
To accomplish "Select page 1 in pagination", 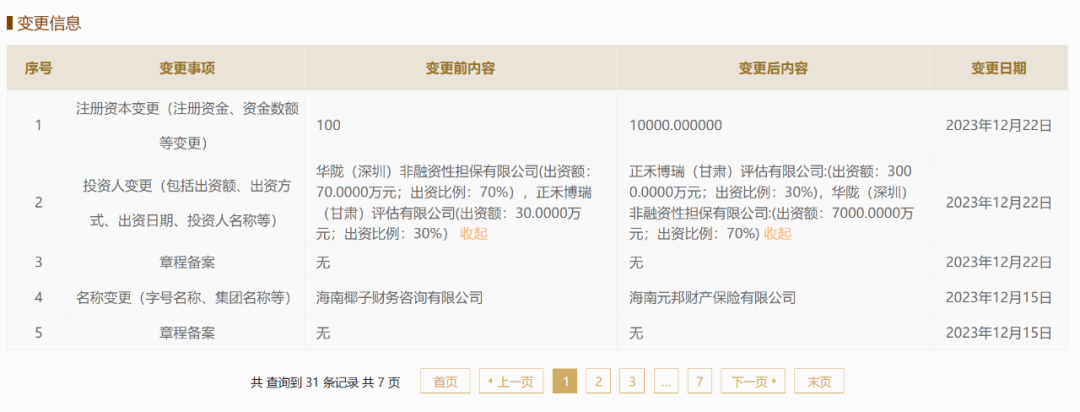I will tap(565, 381).
